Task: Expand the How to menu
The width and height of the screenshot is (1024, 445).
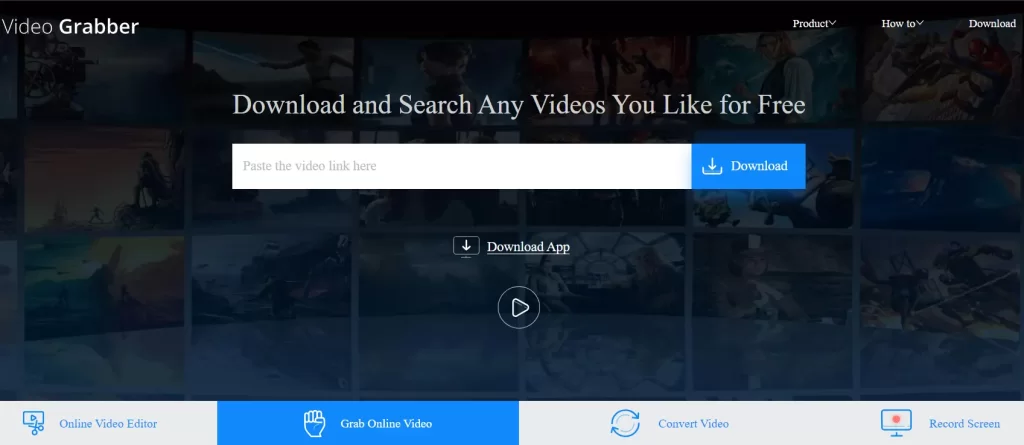Action: coord(903,24)
